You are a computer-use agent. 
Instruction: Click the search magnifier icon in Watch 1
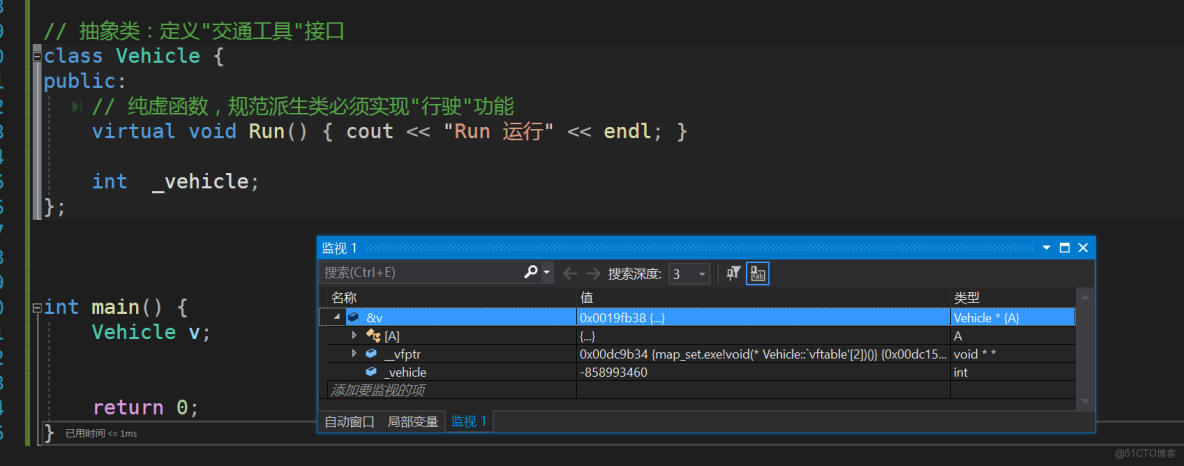[x=531, y=273]
